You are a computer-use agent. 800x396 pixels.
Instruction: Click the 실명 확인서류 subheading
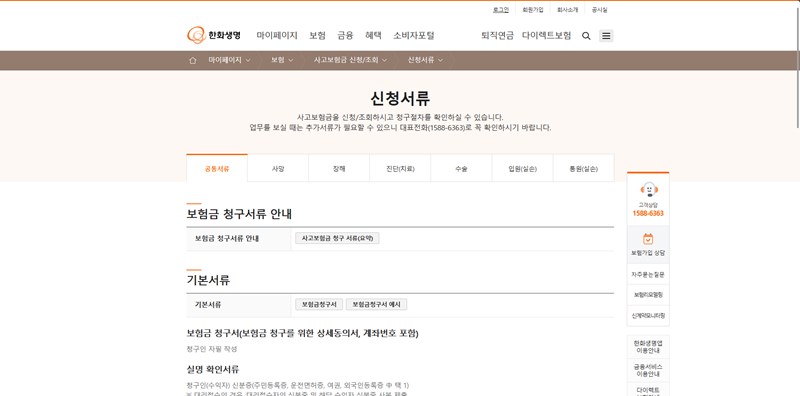(213, 369)
